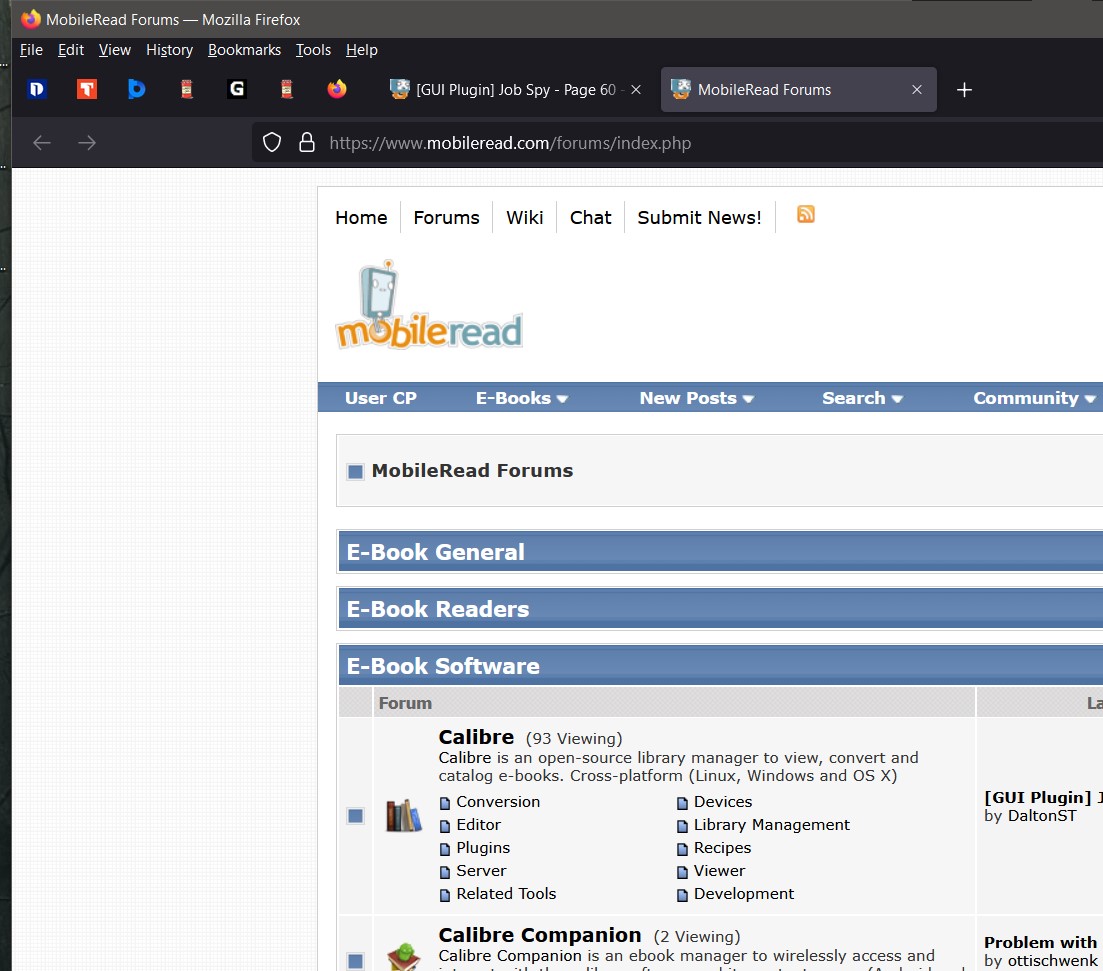
Task: Open a new tab with plus button
Action: click(x=964, y=89)
